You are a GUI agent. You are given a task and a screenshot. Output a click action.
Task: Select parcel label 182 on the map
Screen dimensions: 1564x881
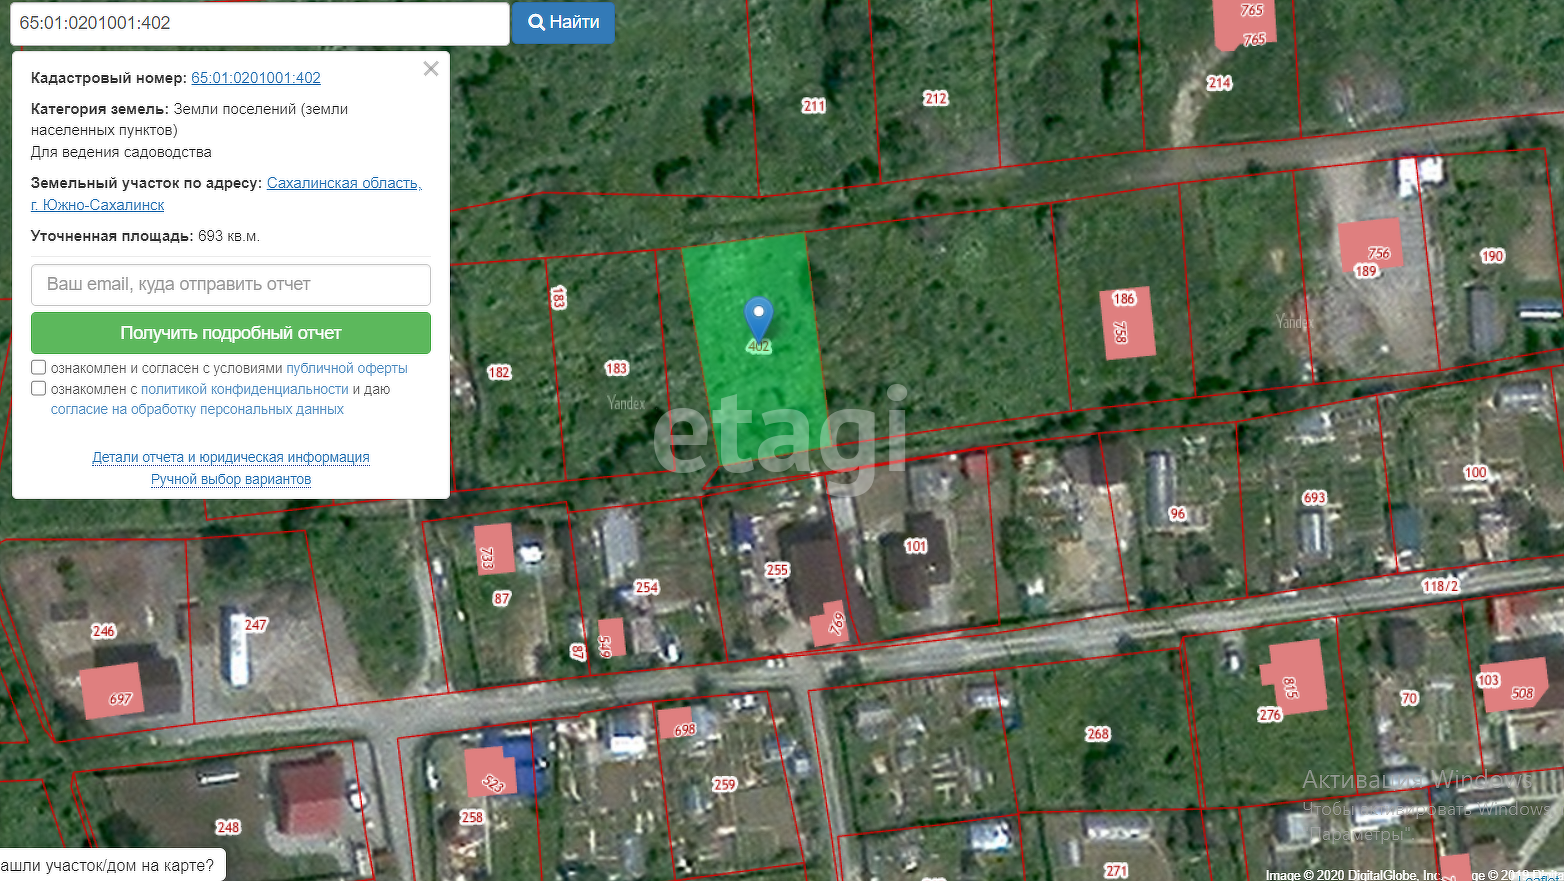click(499, 372)
